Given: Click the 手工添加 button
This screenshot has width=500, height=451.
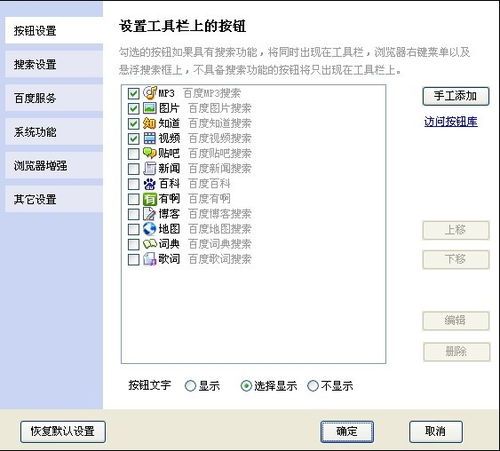Looking at the screenshot, I should [456, 96].
